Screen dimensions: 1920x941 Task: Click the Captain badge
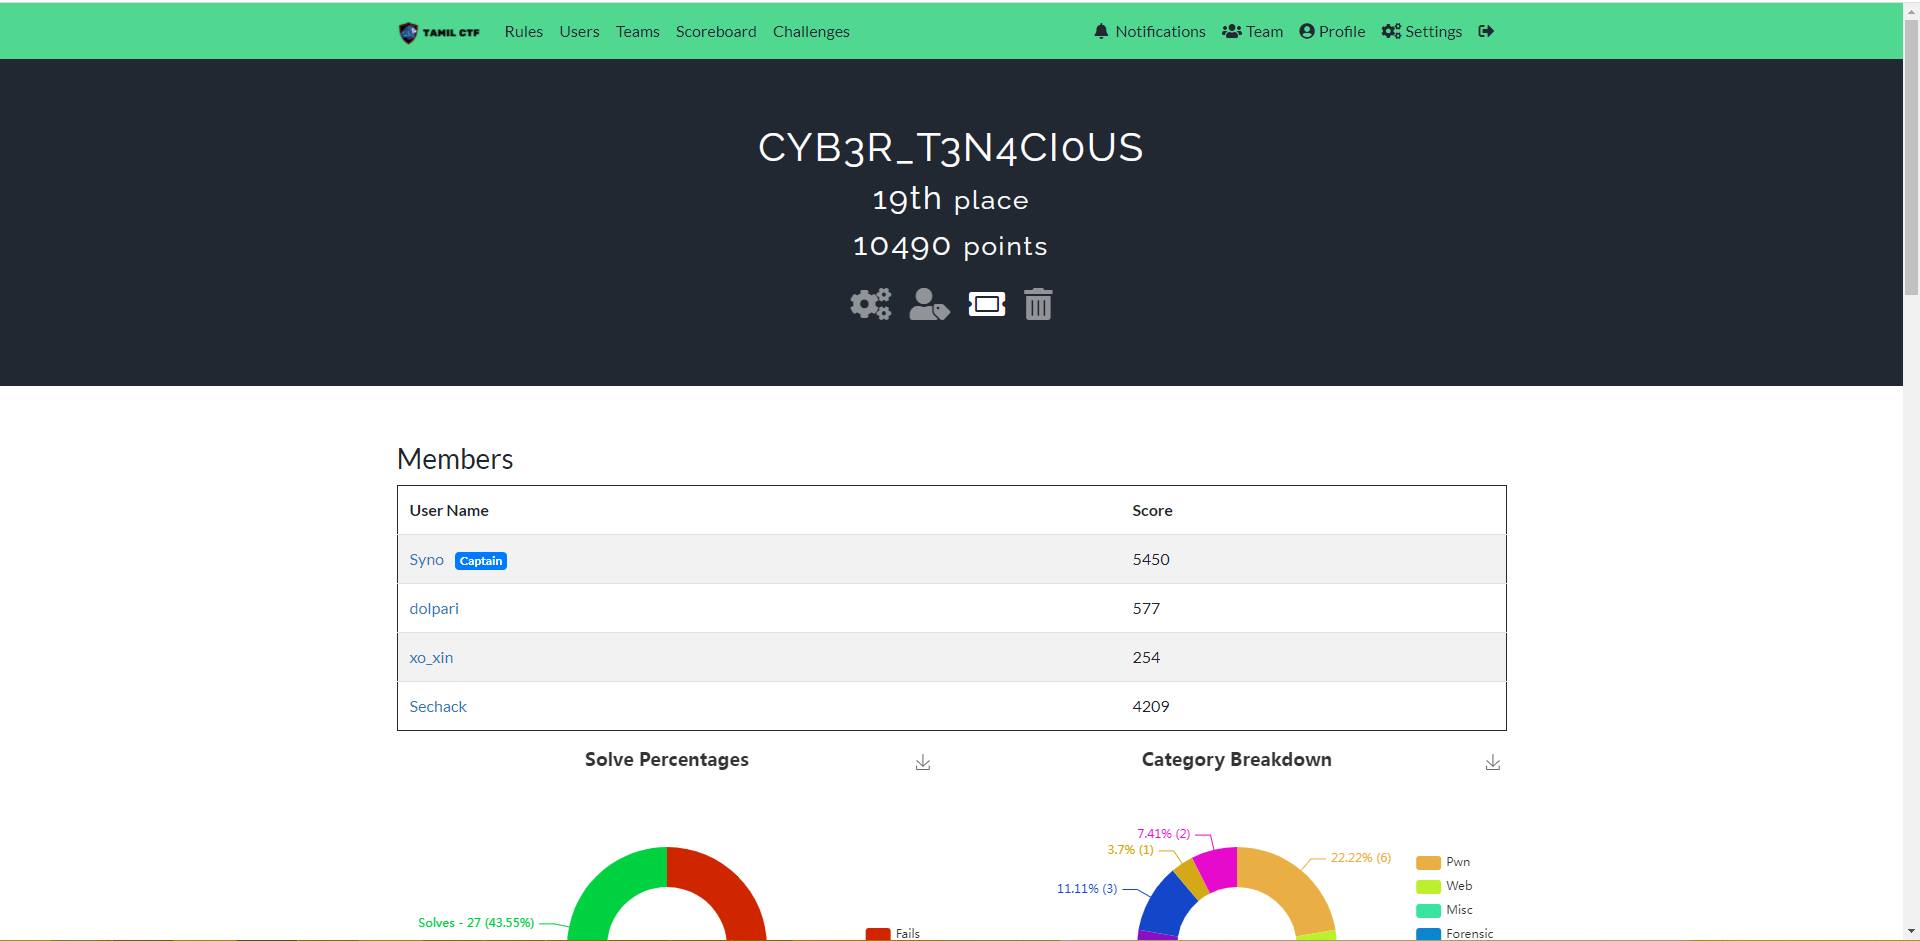coord(481,561)
